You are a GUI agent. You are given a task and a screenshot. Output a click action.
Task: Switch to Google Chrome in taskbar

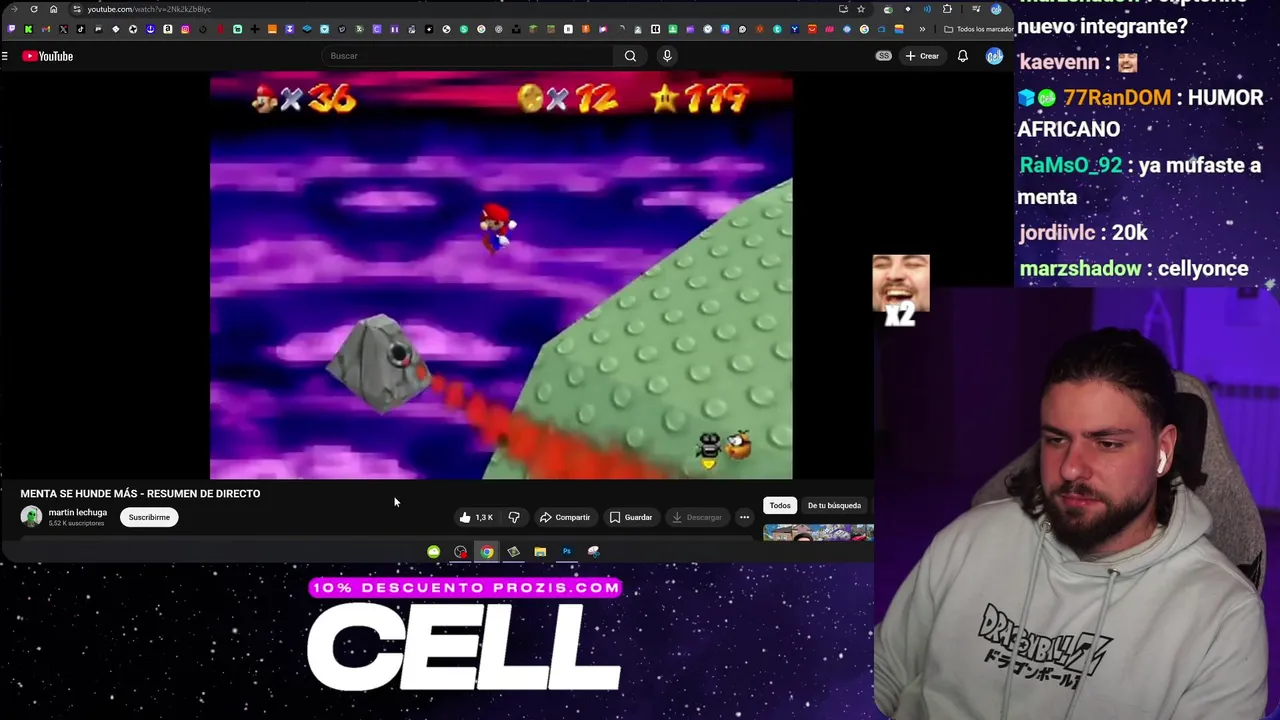coord(487,551)
